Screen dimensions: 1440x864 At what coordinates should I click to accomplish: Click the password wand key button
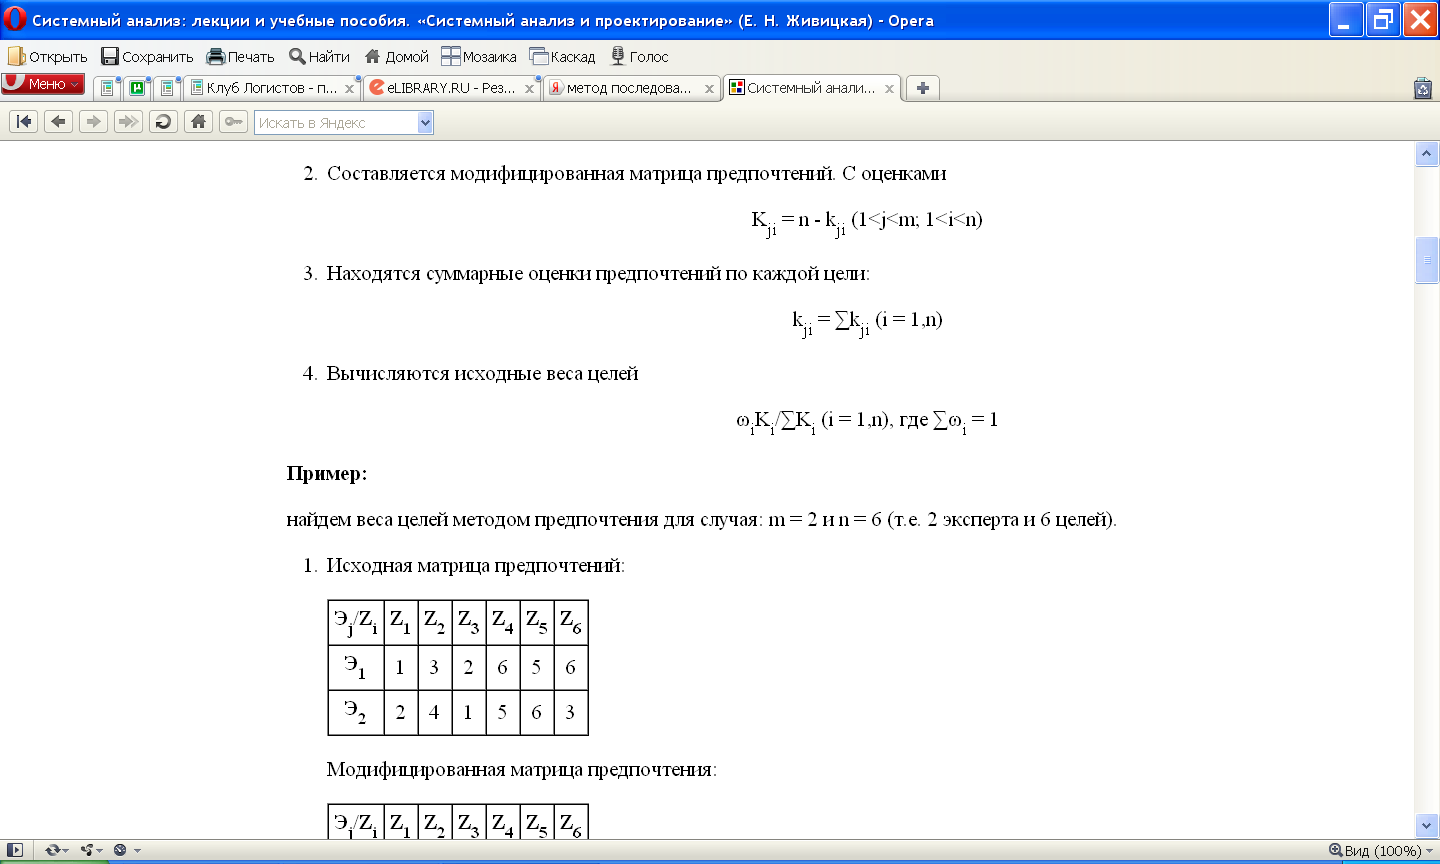pyautogui.click(x=233, y=122)
